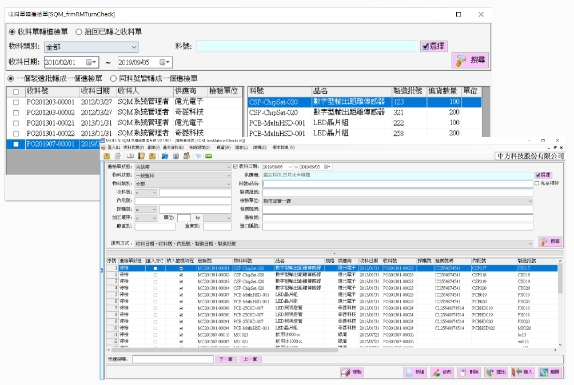The height and width of the screenshot is (385, 574).
Task: Open the last menu bar item
Action: pyautogui.click(x=284, y=147)
